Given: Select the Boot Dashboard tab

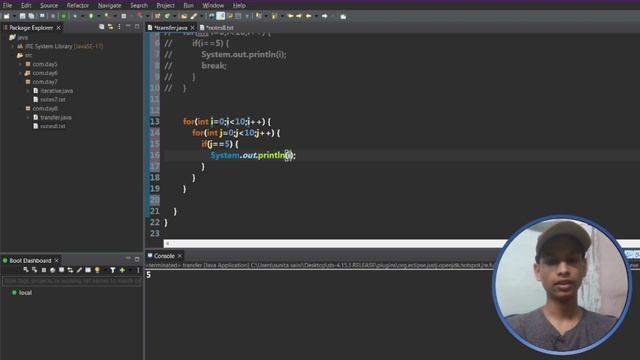Looking at the screenshot, I should point(30,260).
